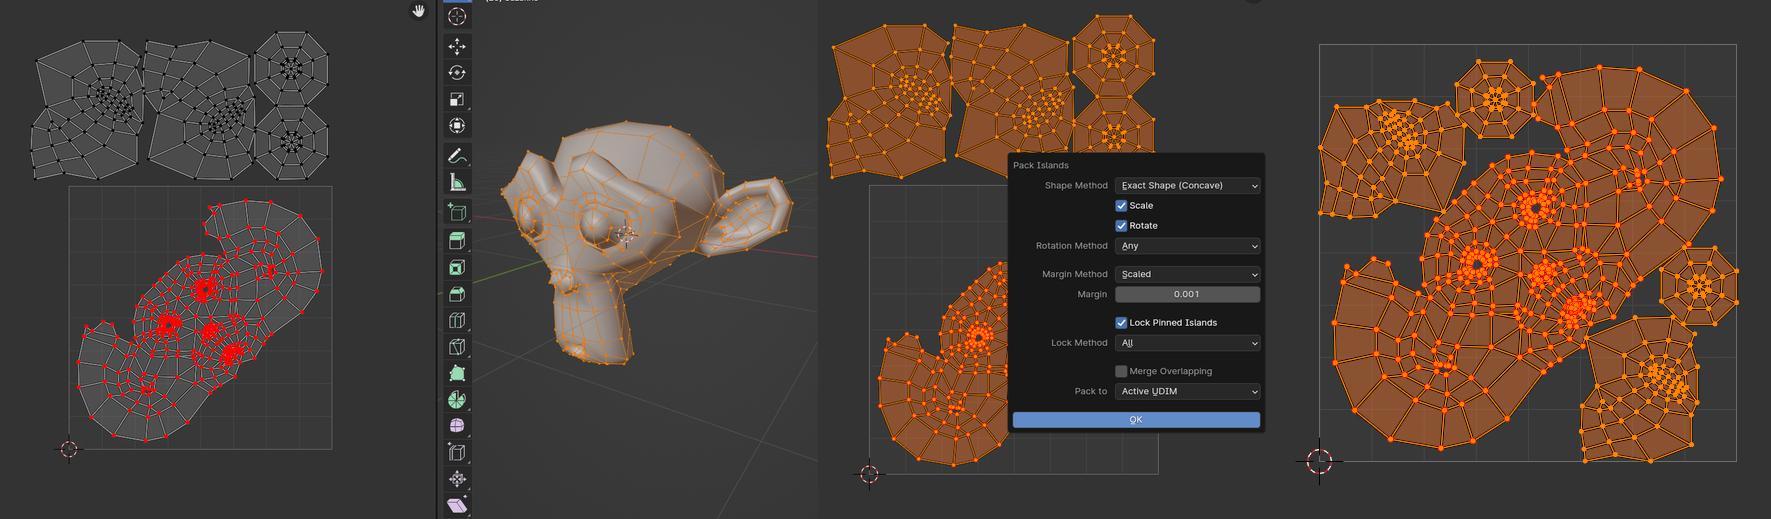
Task: Toggle the Scale checkbox in Pack Islands
Action: [x=1121, y=205]
